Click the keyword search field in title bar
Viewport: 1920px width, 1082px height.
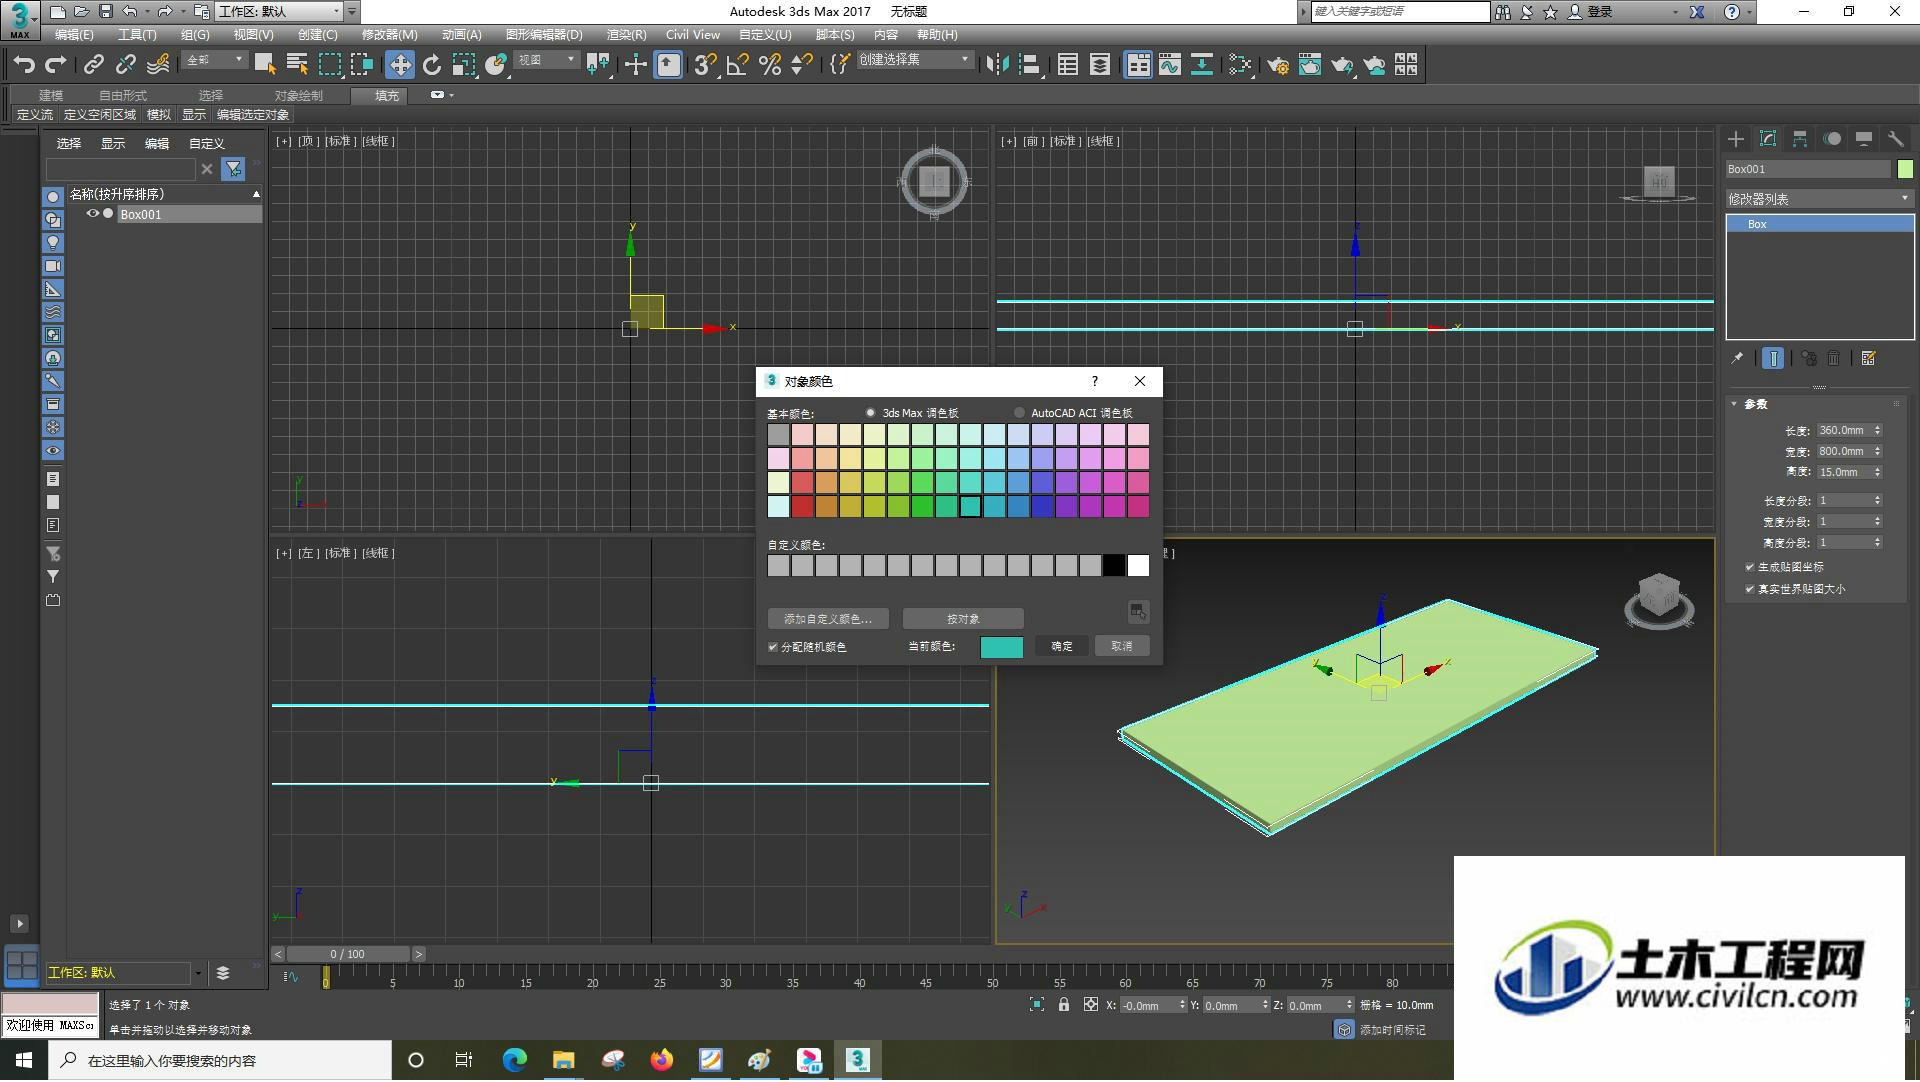point(1400,11)
